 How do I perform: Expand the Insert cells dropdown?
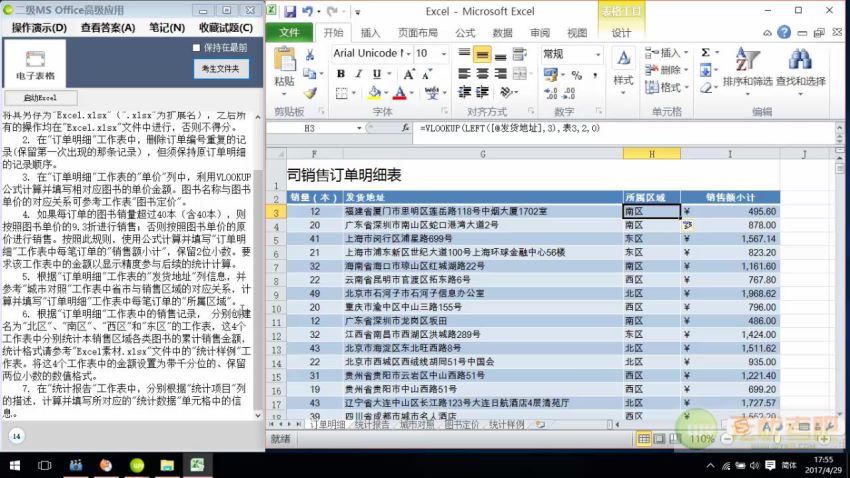686,53
